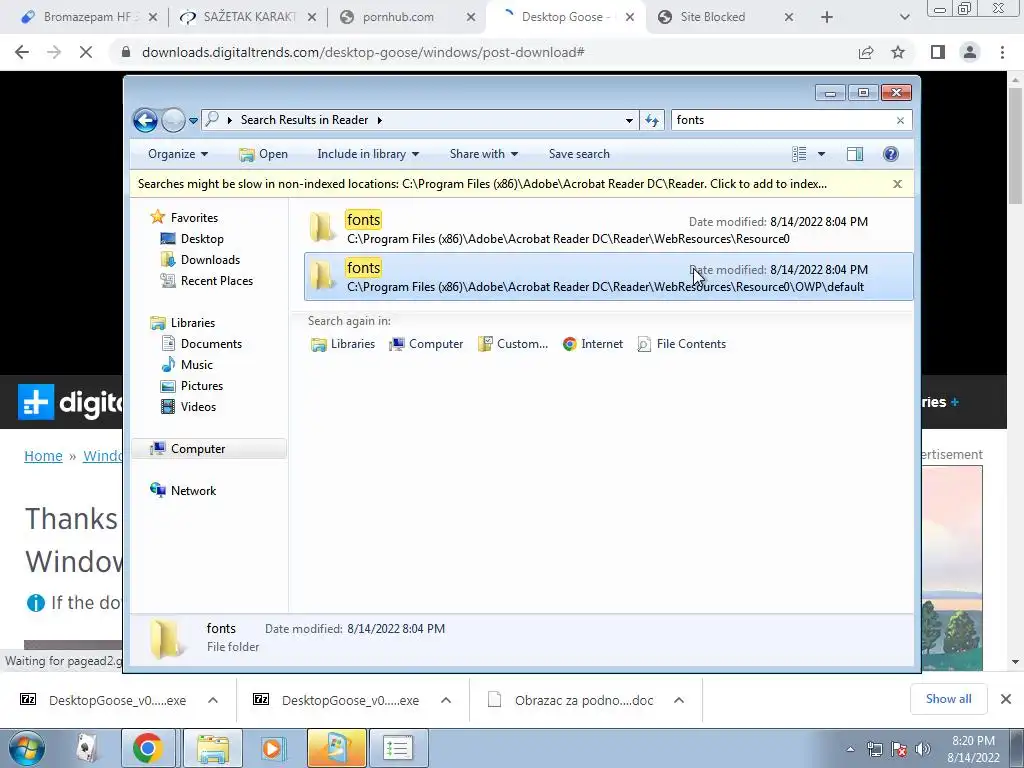1024x768 pixels.
Task: Expand options for second DesktopGoose download
Action: point(446,700)
